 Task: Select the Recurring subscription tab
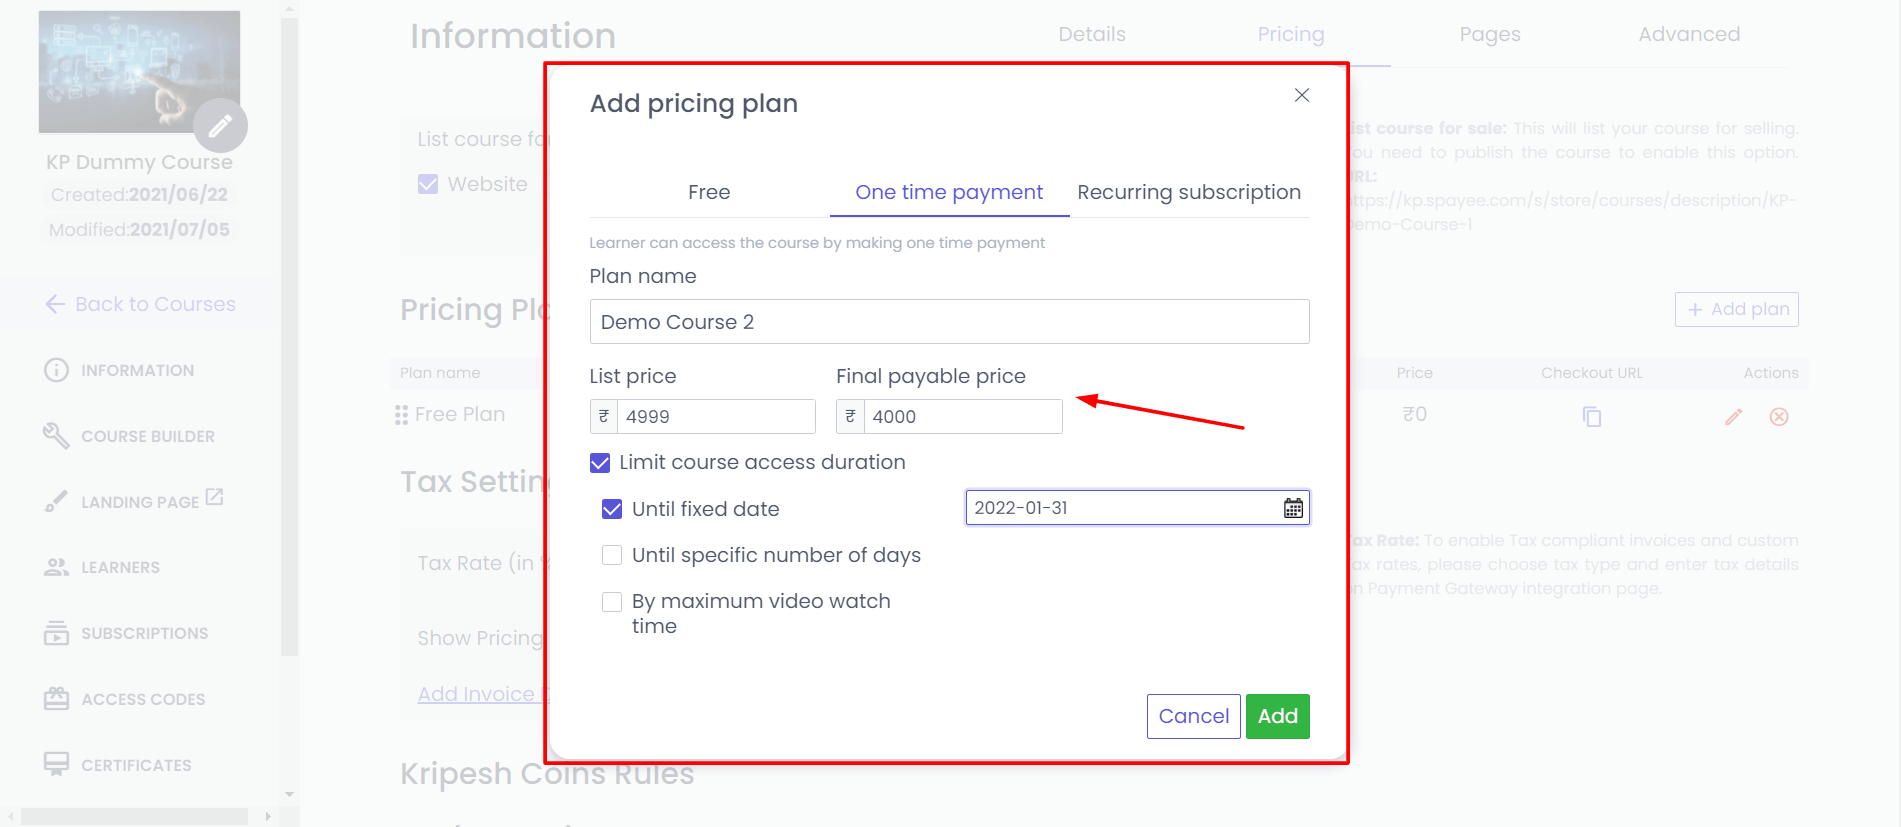coord(1189,192)
